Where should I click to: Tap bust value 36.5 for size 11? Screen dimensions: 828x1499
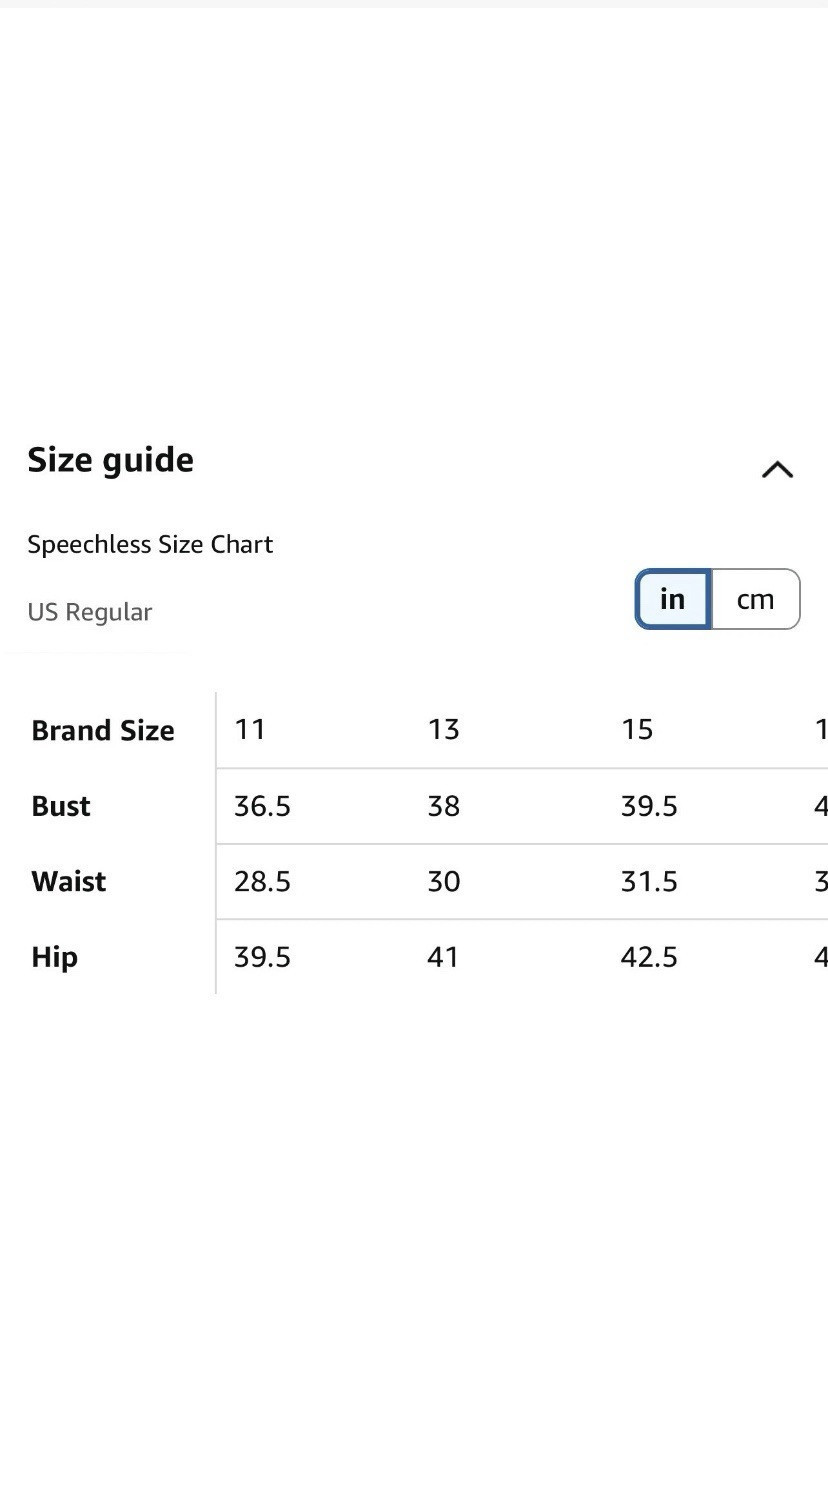point(262,806)
